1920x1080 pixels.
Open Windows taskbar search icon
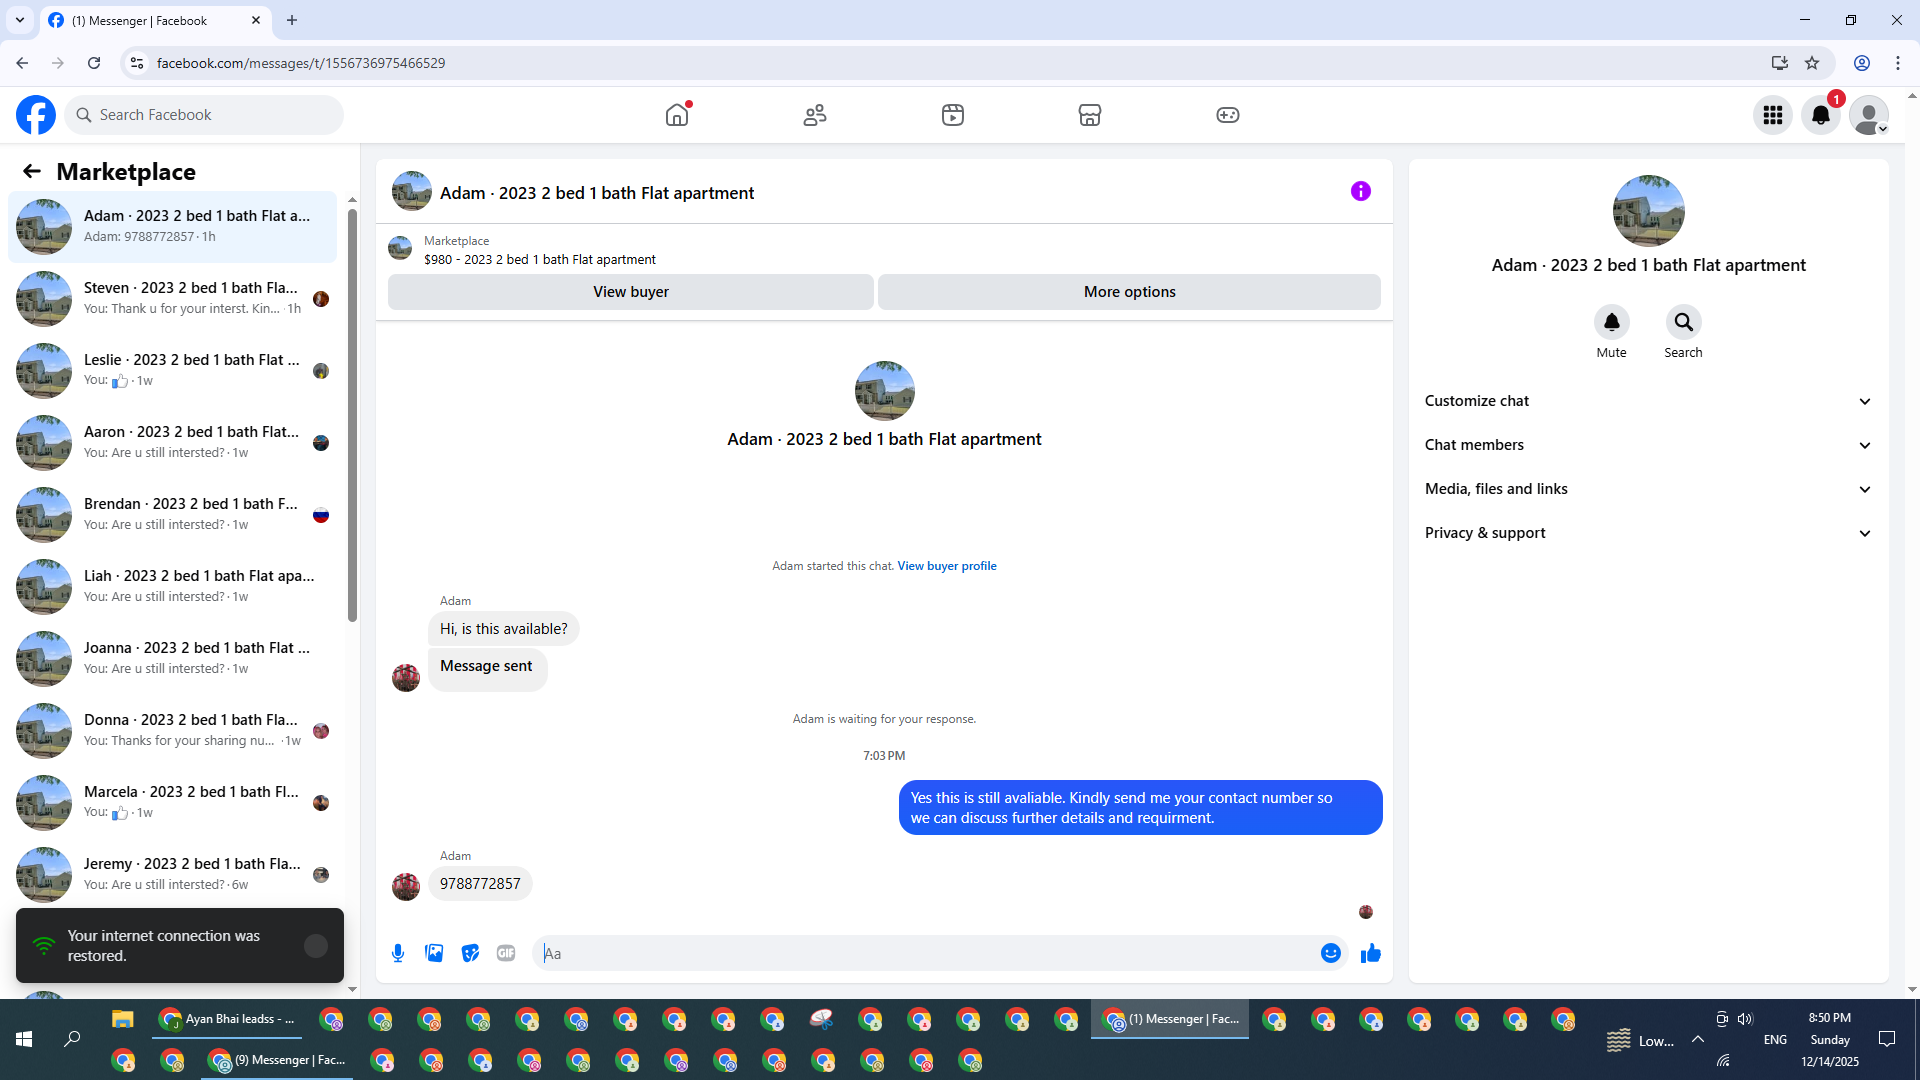[72, 1039]
